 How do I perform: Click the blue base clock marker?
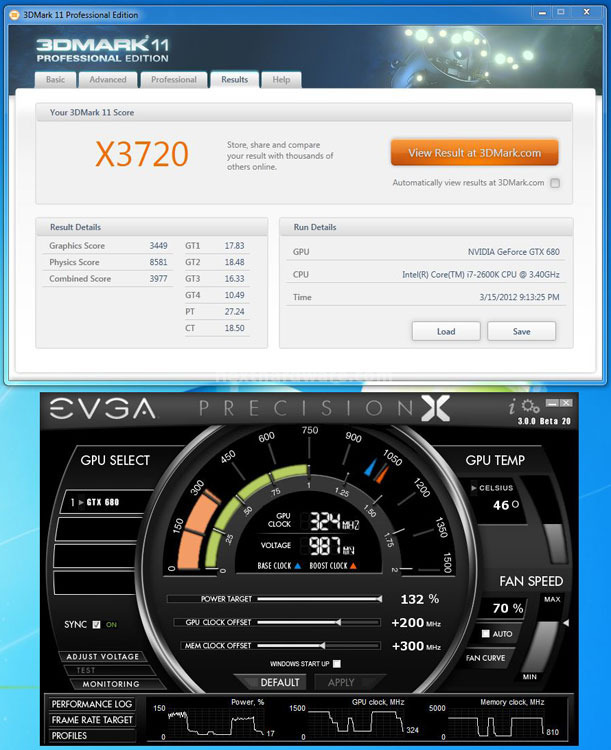[x=370, y=467]
